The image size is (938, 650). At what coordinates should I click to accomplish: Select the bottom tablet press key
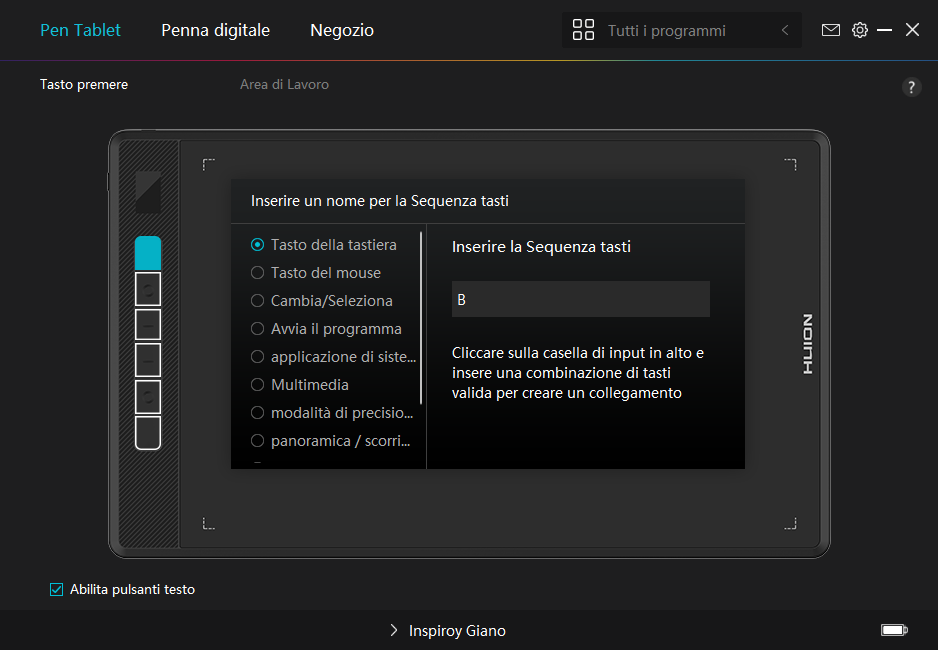tap(147, 433)
